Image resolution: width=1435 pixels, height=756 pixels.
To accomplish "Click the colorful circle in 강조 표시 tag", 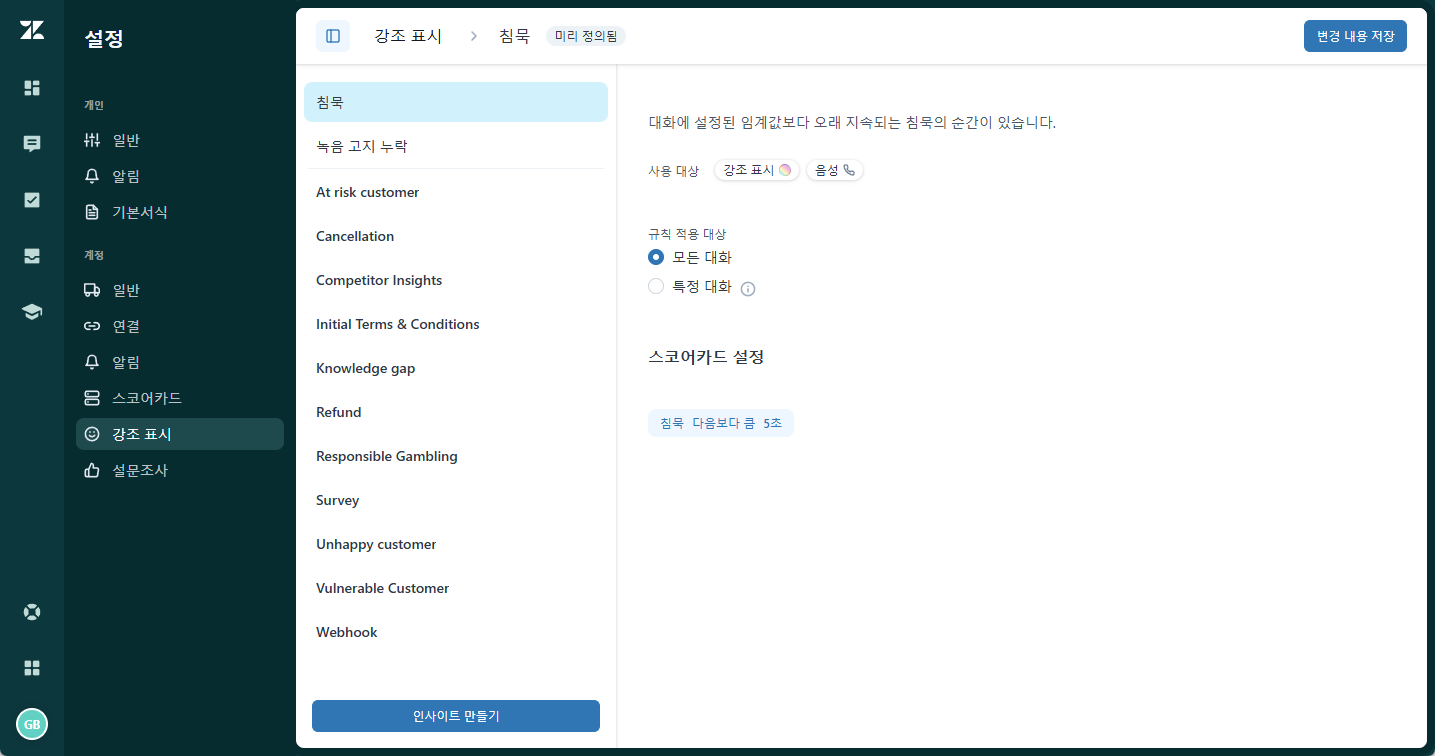I will click(x=785, y=170).
